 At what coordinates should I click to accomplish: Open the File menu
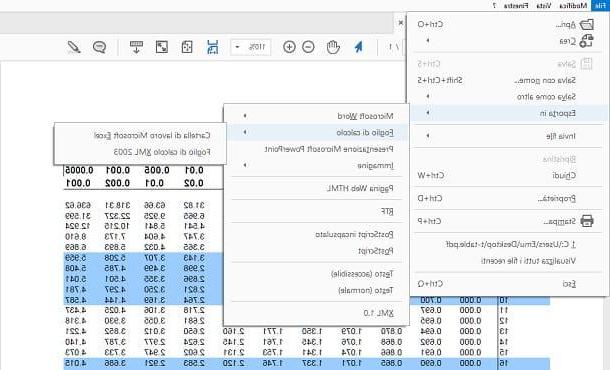(600, 5)
